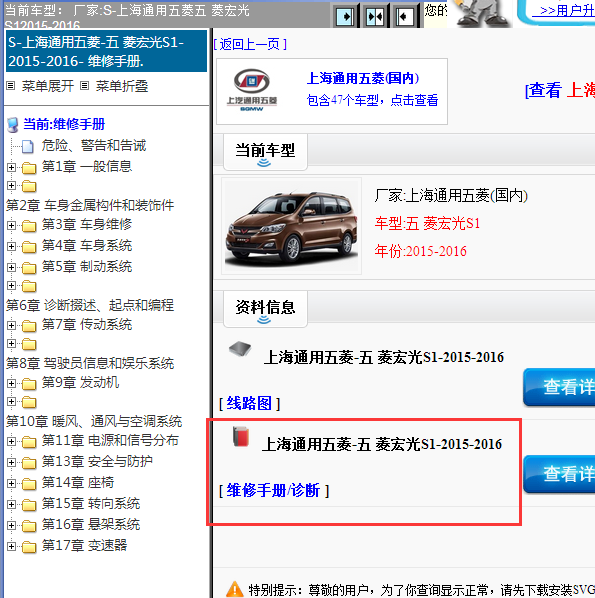595x598 pixels.
Task: Click the folder icon for 第17章 变速器
Action: [29, 547]
